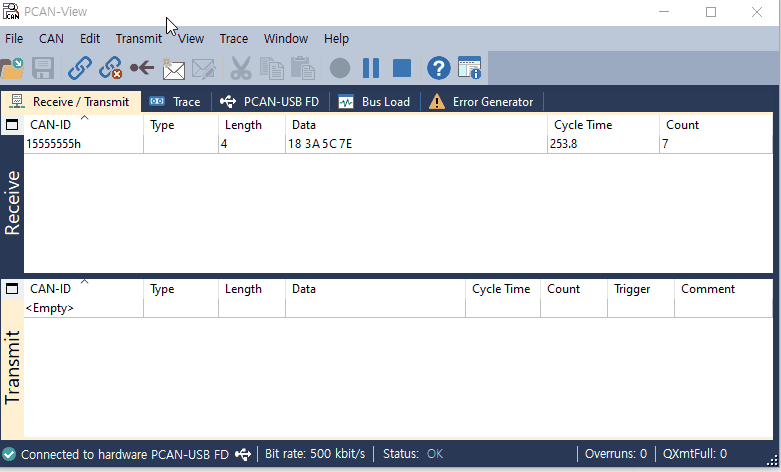Toggle the Receive pane window icon

12,124
